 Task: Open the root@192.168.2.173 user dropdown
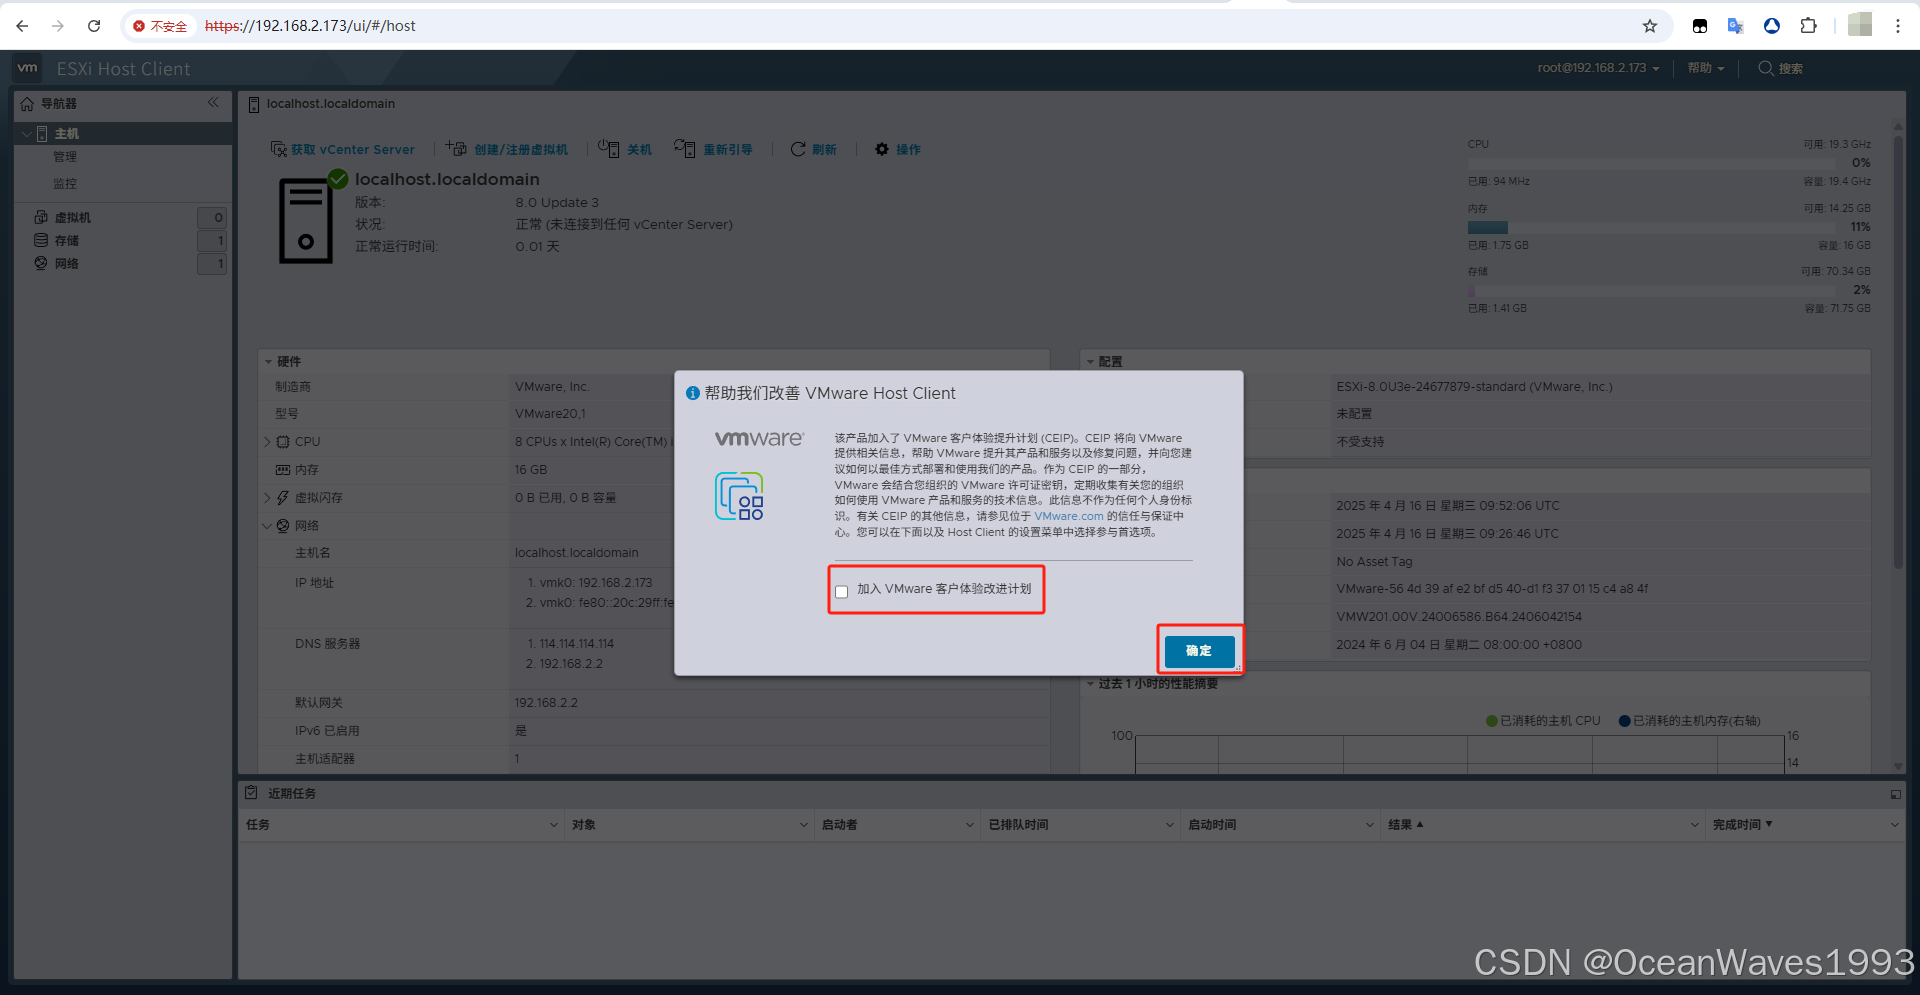click(x=1598, y=68)
